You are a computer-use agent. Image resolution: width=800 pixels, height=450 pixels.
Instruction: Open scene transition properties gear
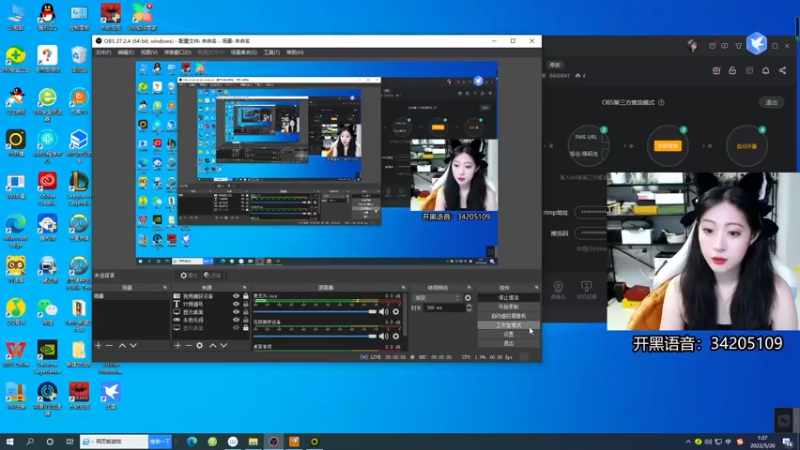pyautogui.click(x=467, y=298)
